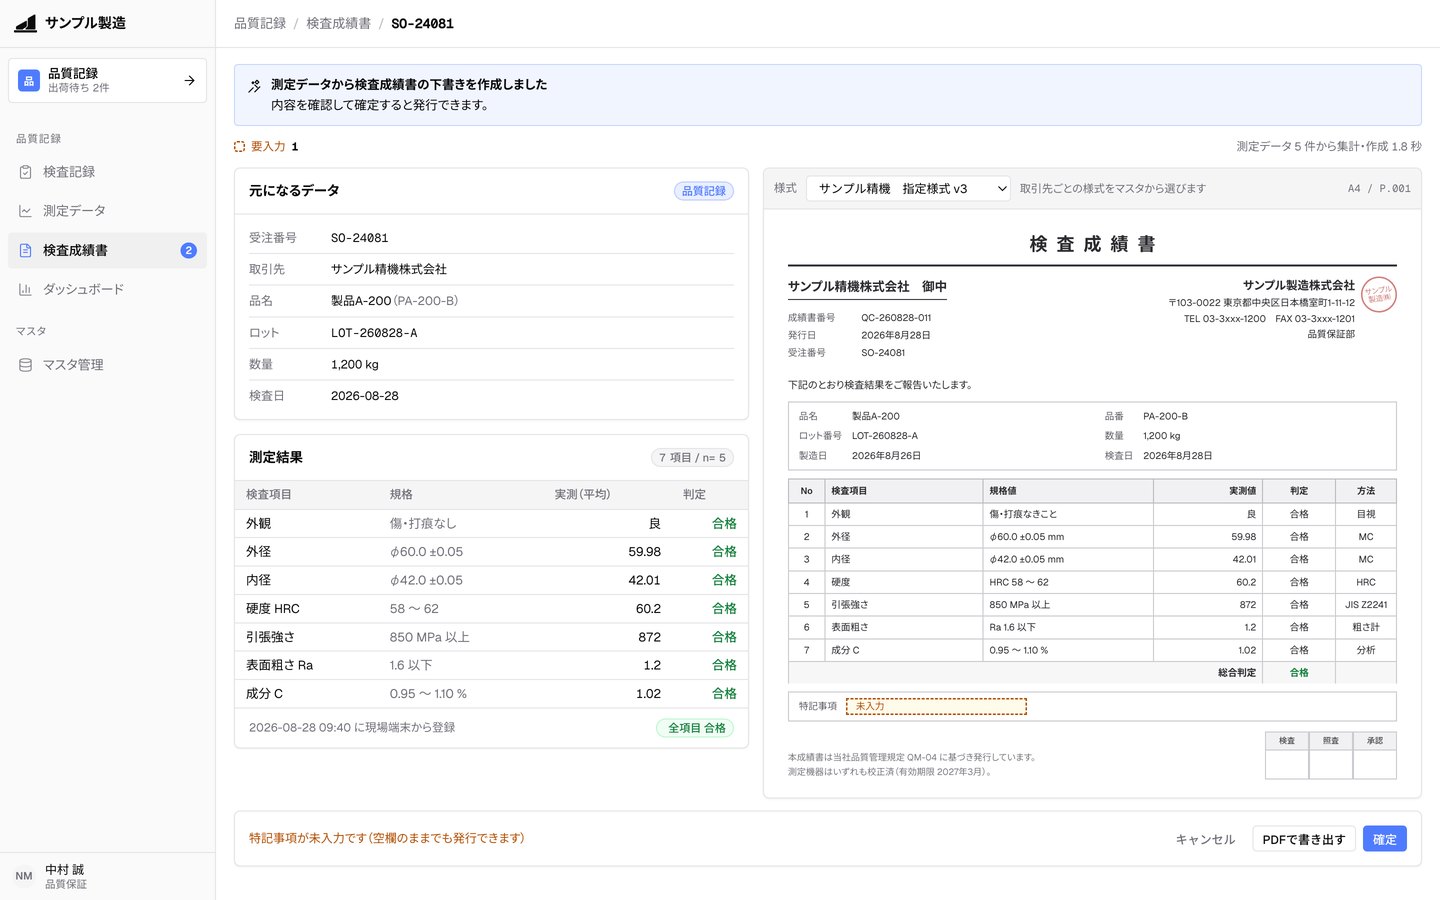The height and width of the screenshot is (900, 1440).
Task: Click the マスタ管理 database icon
Action: click(25, 365)
